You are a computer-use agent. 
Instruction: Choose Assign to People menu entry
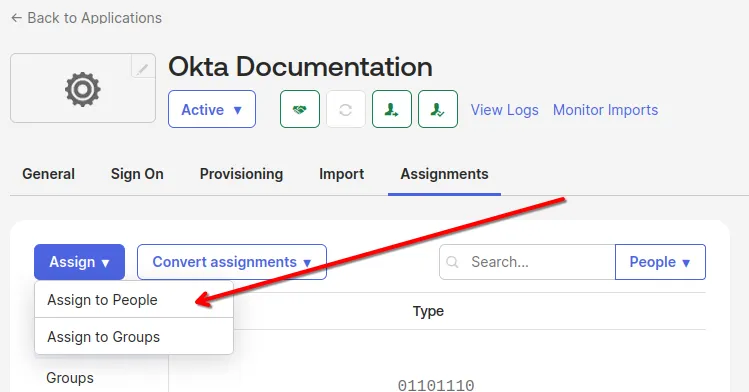(134, 300)
